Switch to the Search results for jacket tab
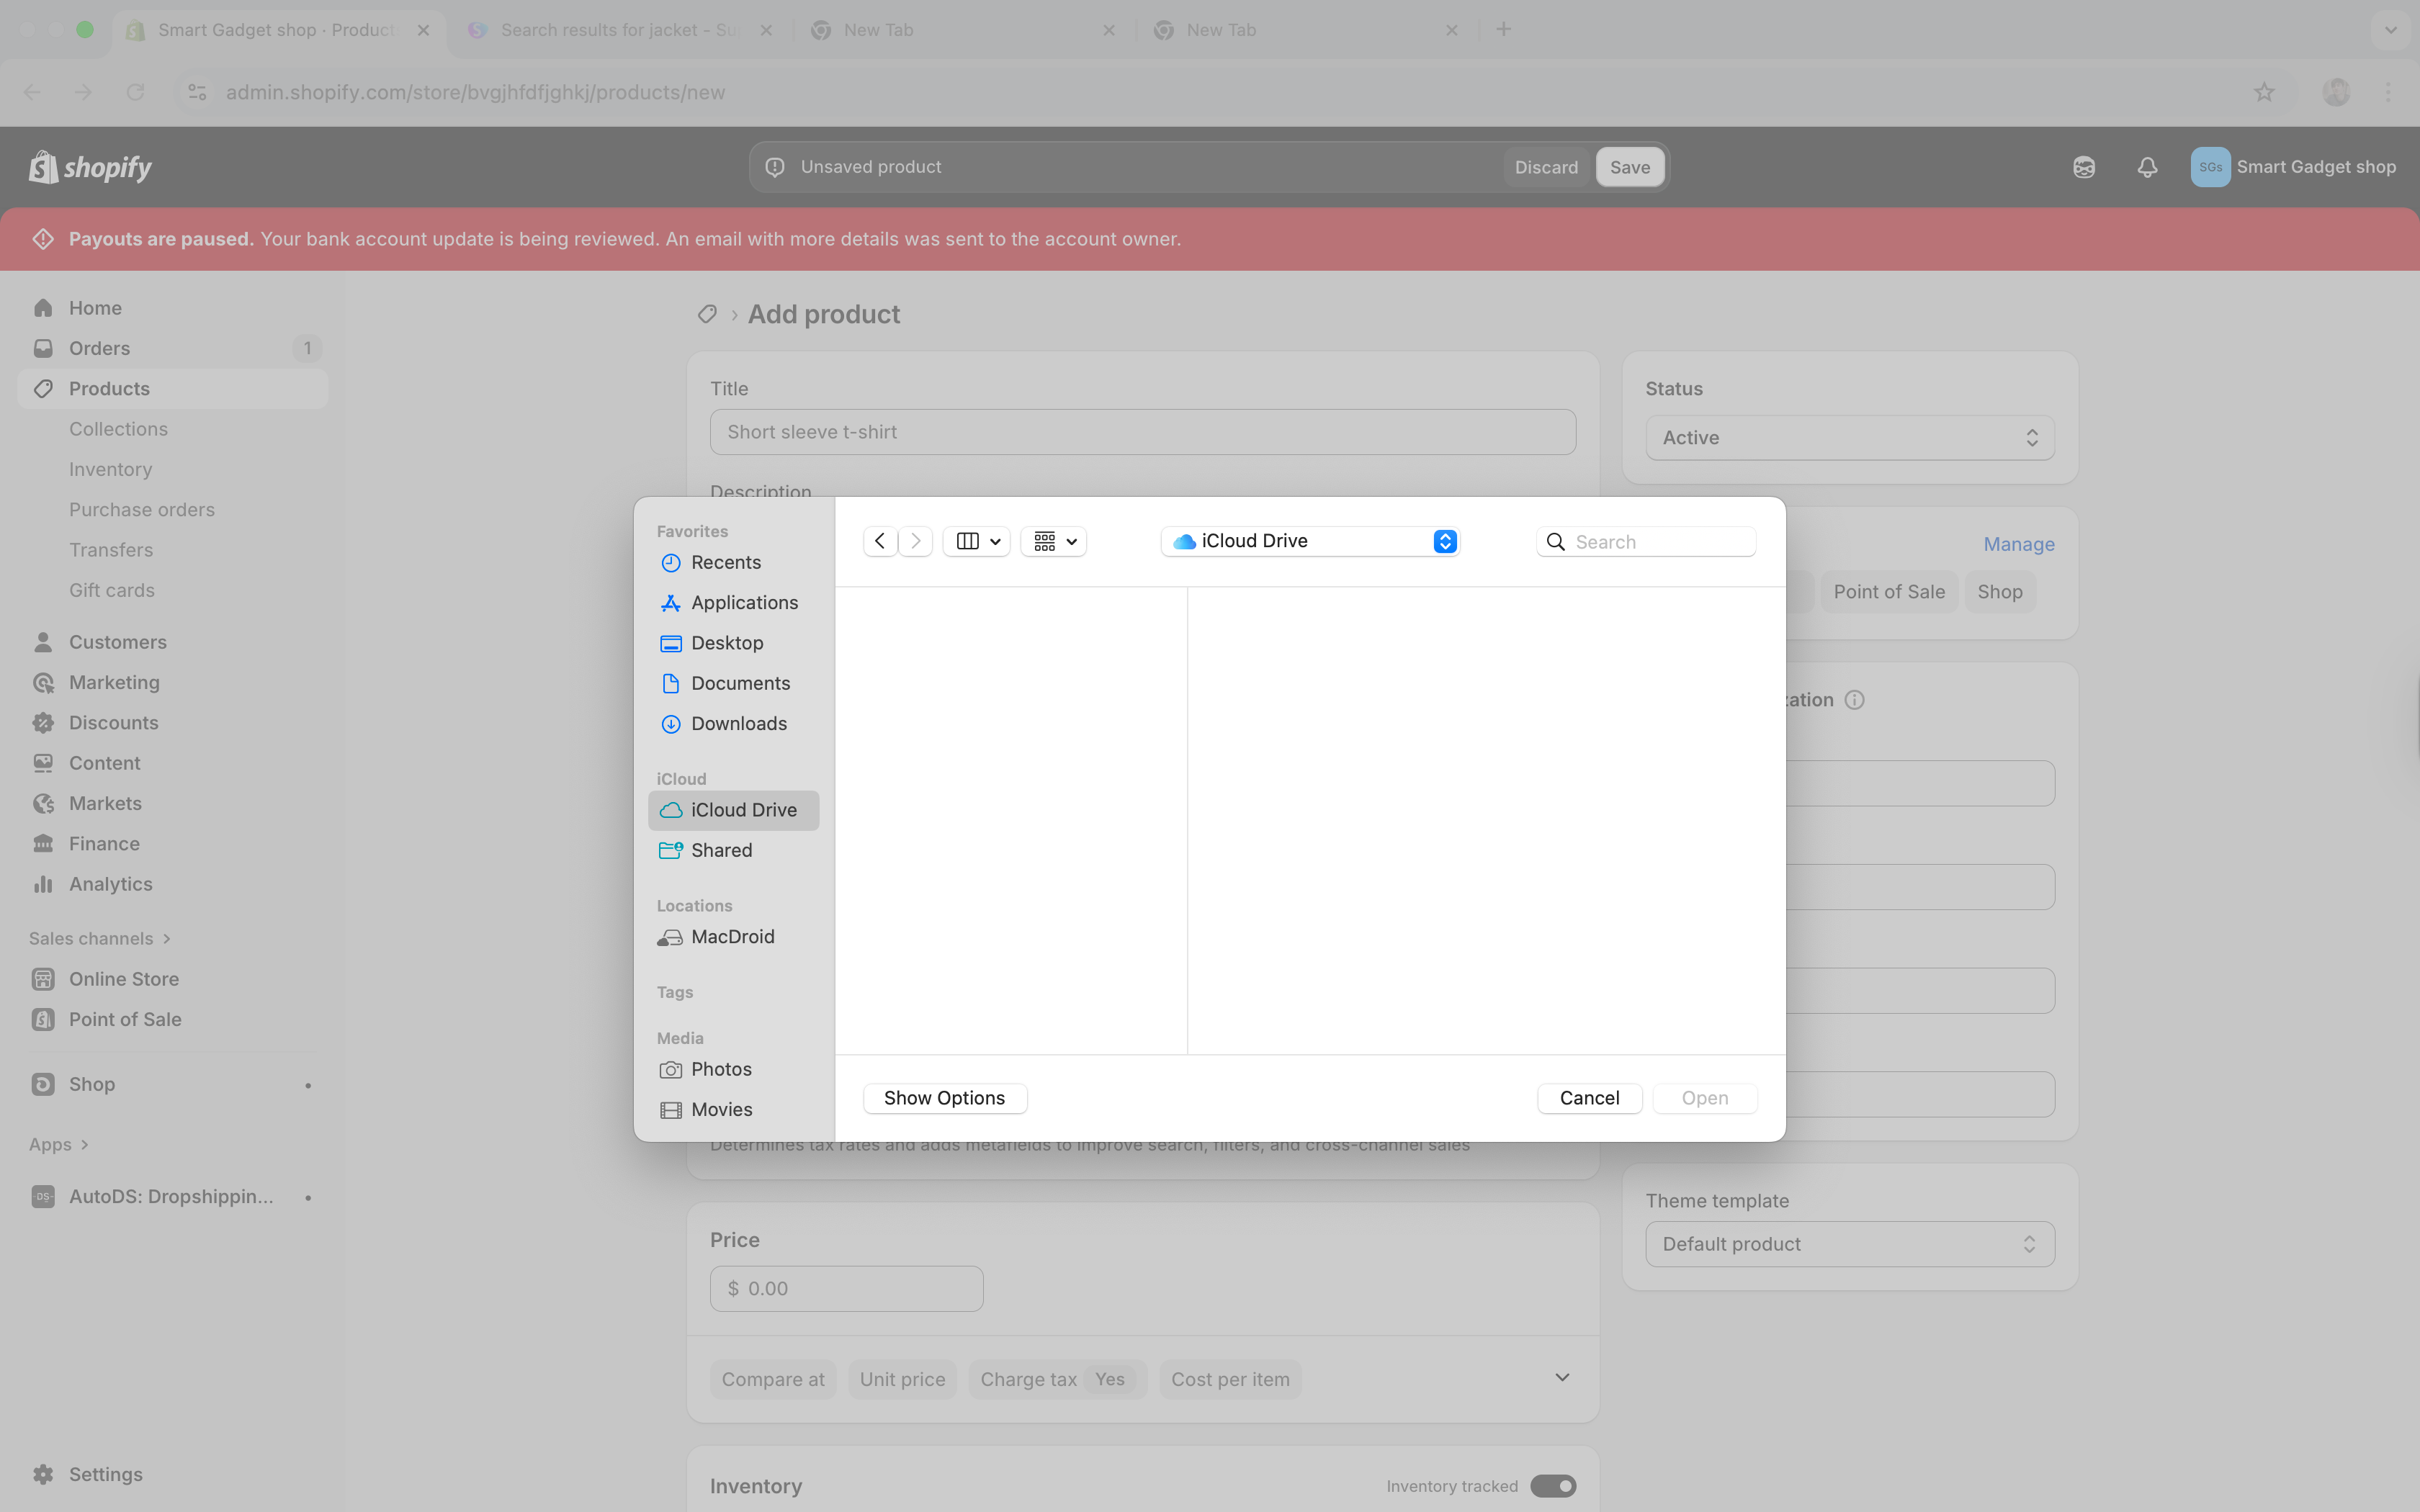 [x=618, y=30]
